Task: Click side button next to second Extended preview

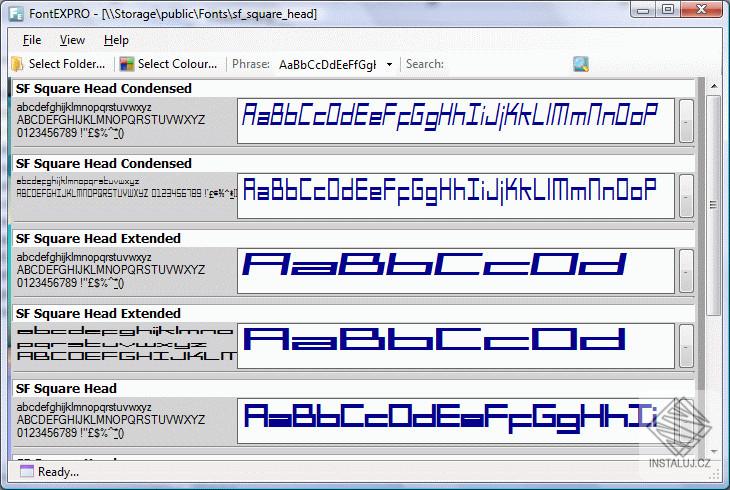Action: click(686, 346)
